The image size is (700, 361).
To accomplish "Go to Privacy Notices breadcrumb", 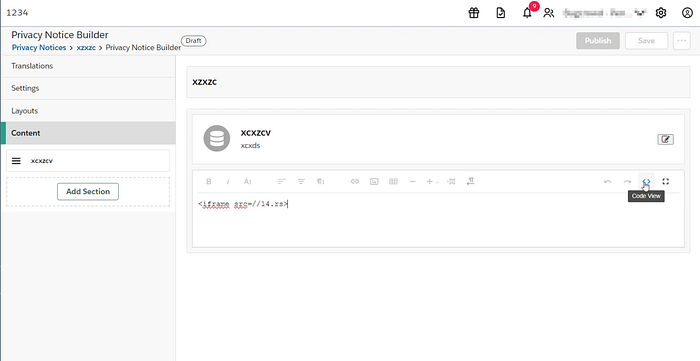I will [x=39, y=47].
